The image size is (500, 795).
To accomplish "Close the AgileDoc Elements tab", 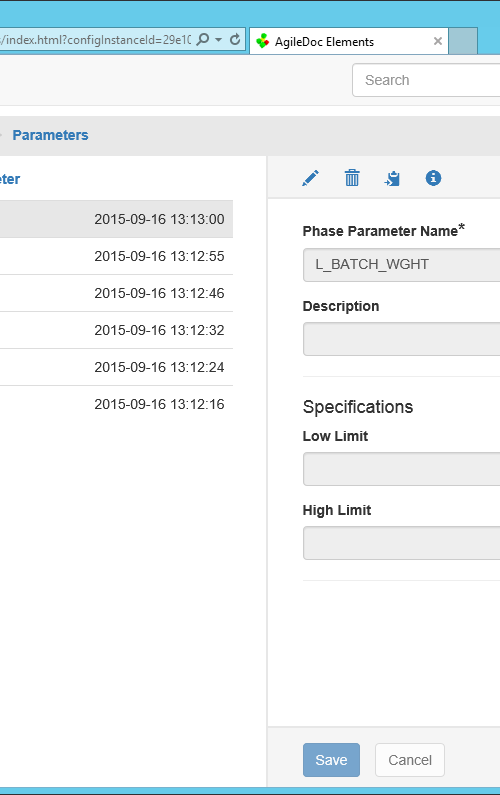I will click(x=438, y=41).
